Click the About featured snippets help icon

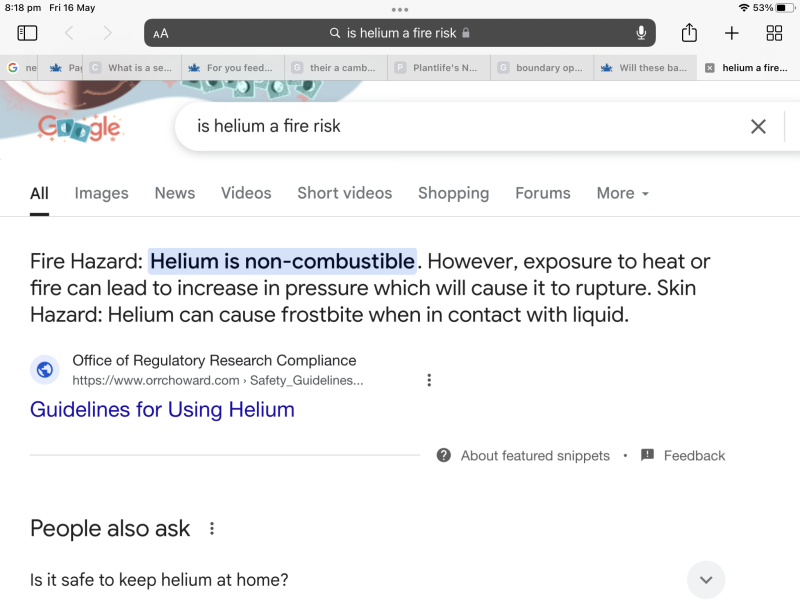(444, 455)
